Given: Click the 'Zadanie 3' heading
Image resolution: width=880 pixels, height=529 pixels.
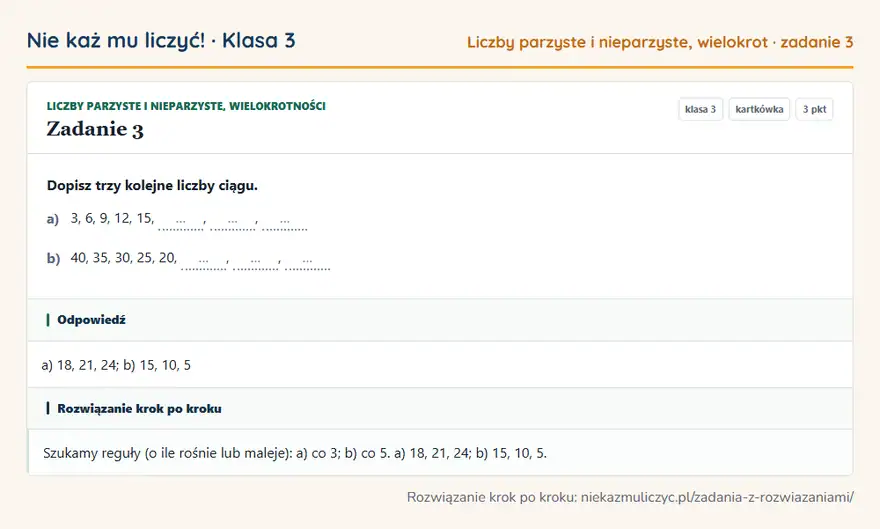Looking at the screenshot, I should pyautogui.click(x=95, y=129).
